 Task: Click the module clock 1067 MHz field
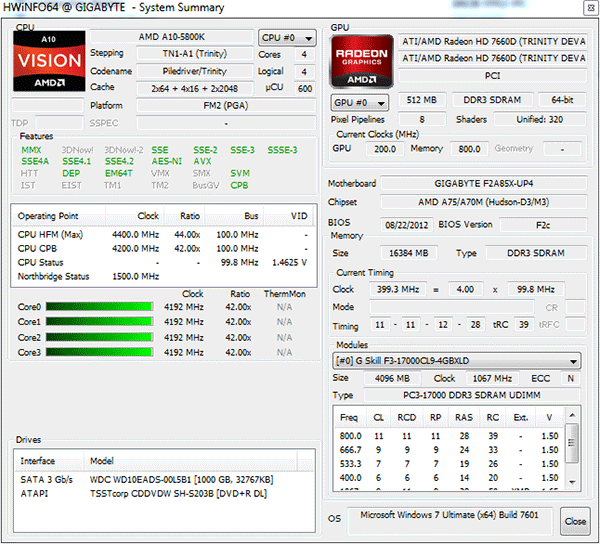[492, 378]
